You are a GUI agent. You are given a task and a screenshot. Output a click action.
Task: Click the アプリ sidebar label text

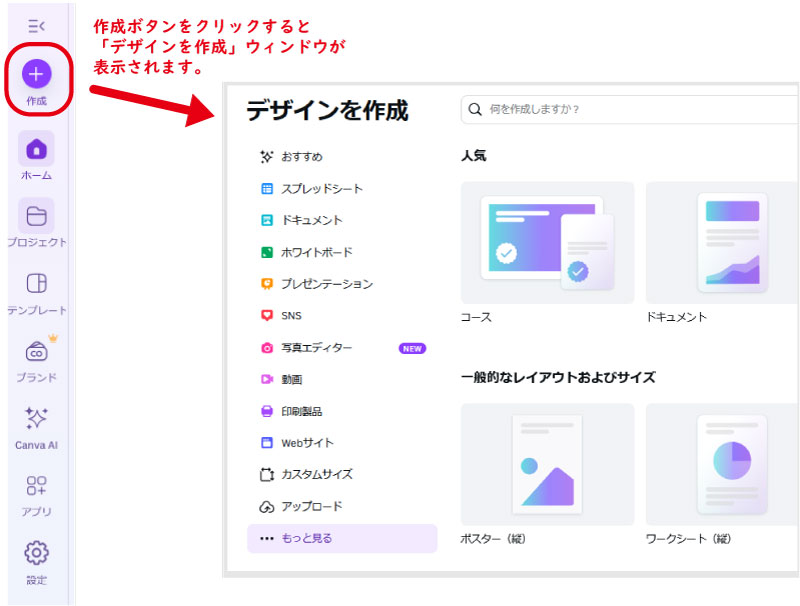(36, 512)
